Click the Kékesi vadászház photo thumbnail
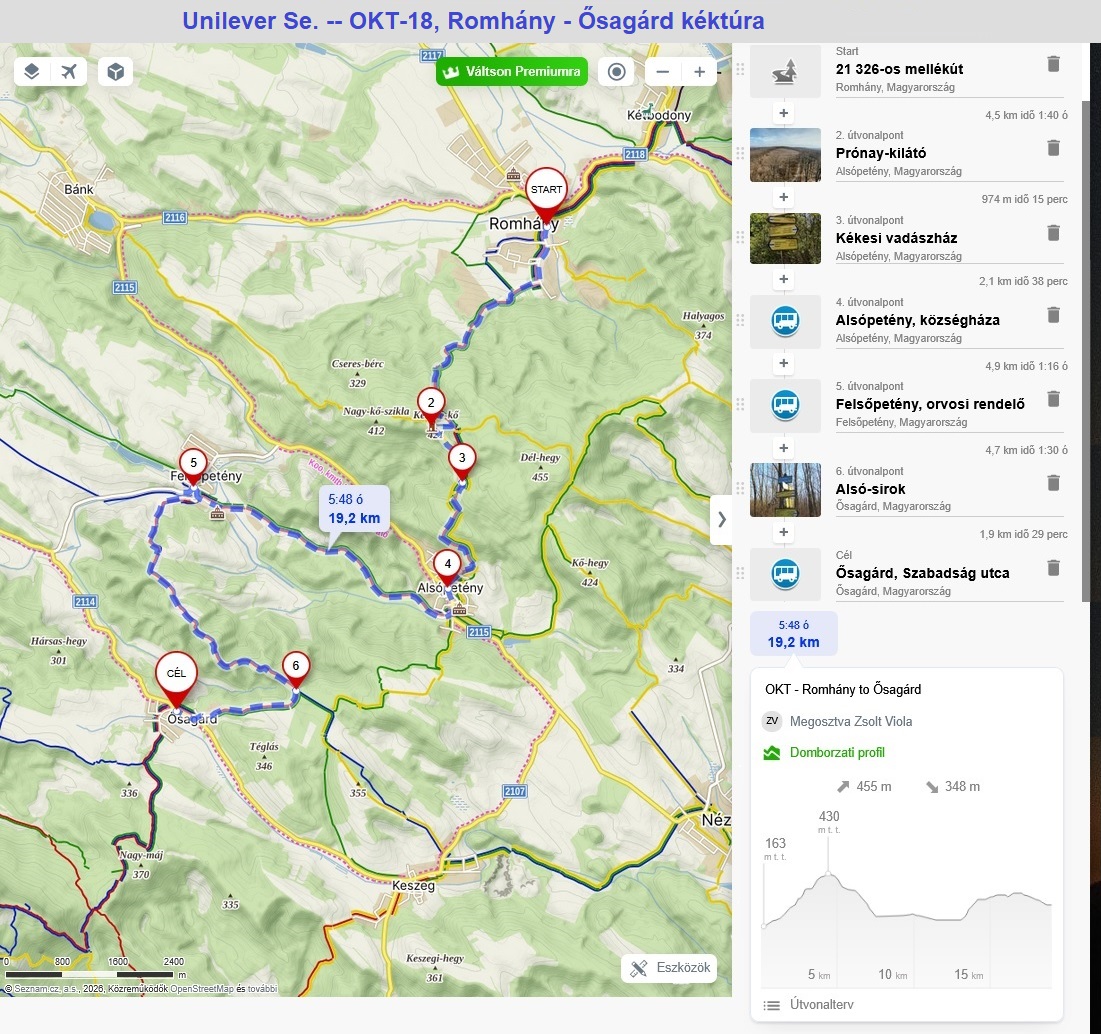The width and height of the screenshot is (1101, 1034). point(785,238)
